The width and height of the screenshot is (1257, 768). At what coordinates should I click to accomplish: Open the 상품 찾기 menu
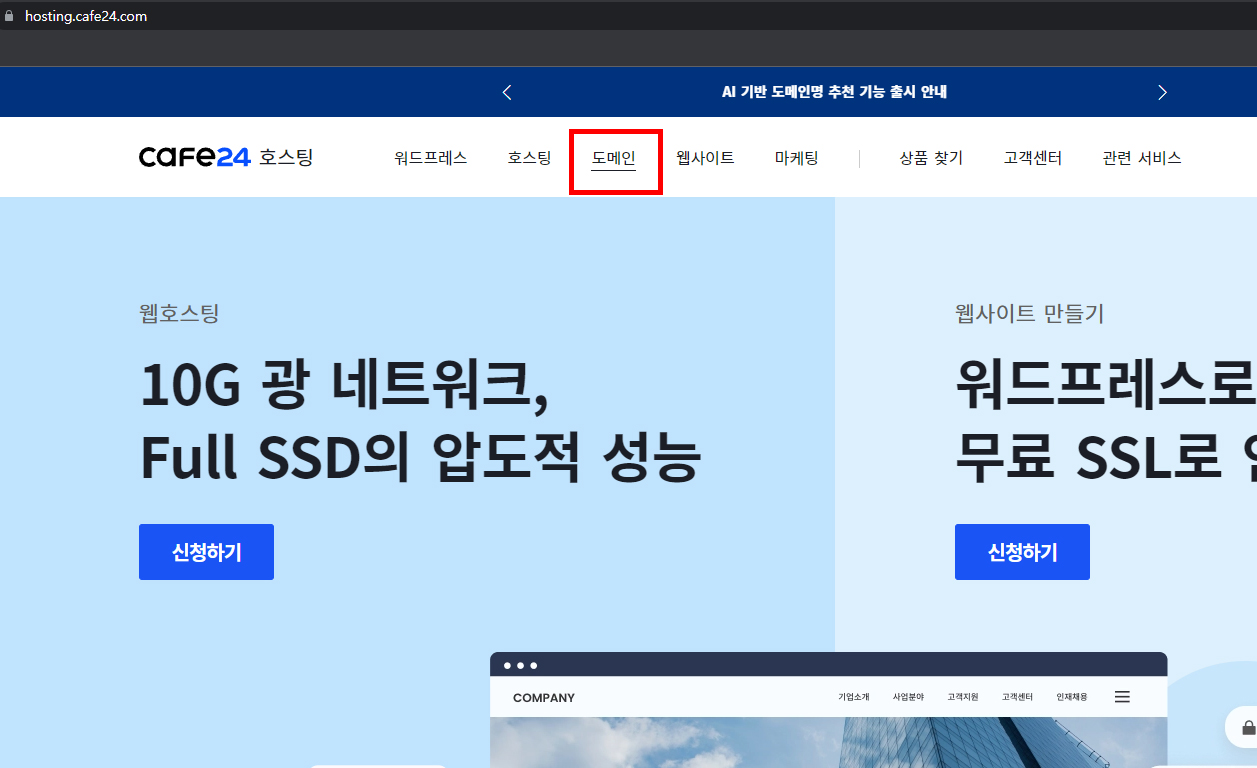[x=931, y=158]
